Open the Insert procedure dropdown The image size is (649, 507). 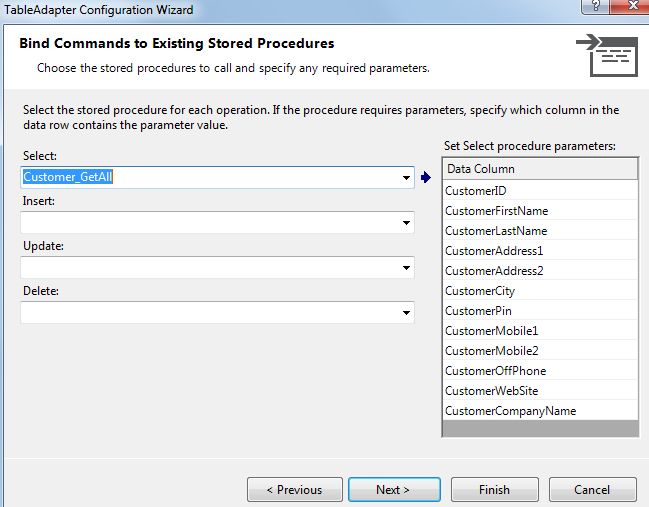(x=406, y=223)
